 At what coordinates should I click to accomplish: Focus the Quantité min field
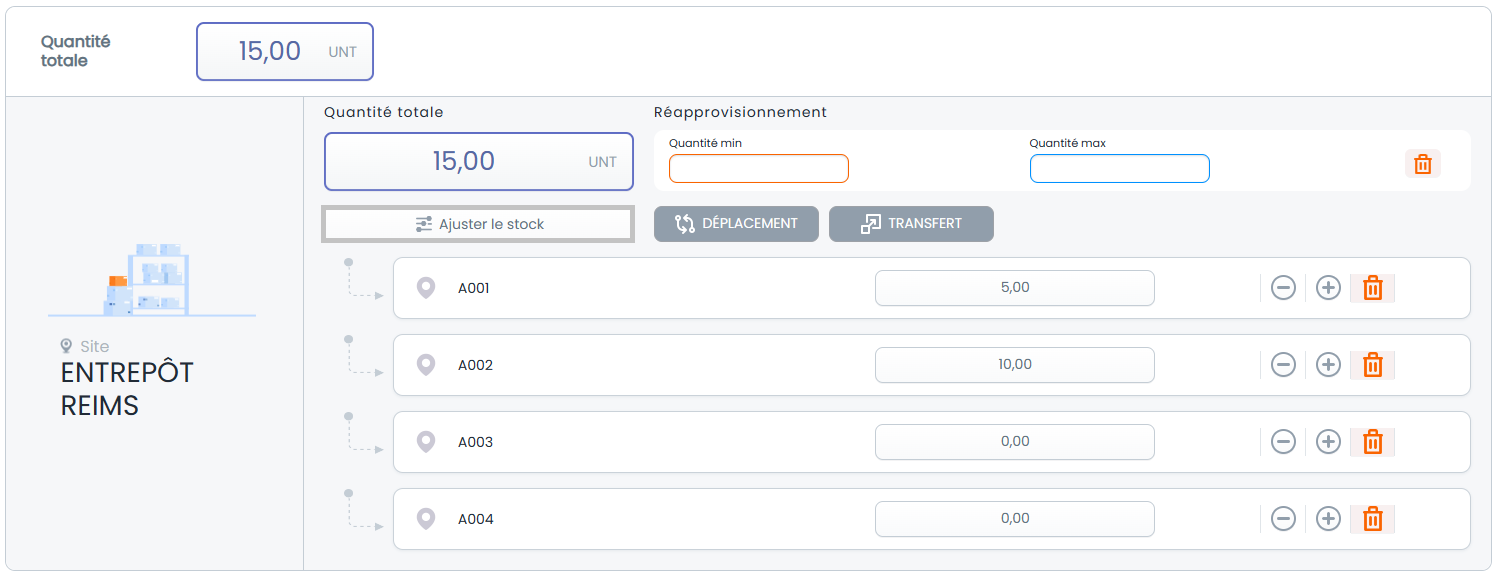759,169
